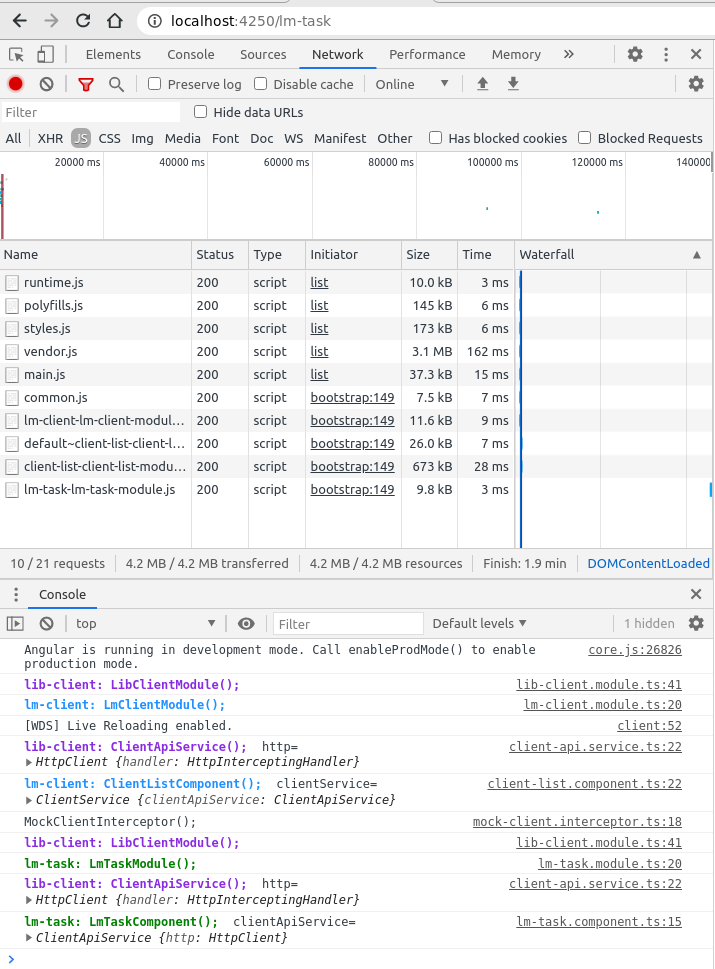Screen dimensions: 715x969
Task: Switch to the Console tab in top bar
Action: pyautogui.click(x=191, y=54)
